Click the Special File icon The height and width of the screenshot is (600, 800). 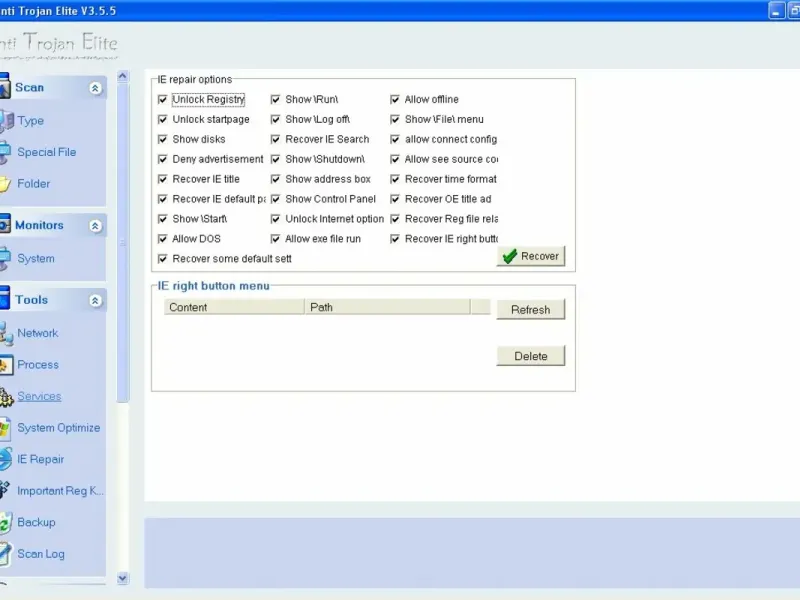coord(5,153)
